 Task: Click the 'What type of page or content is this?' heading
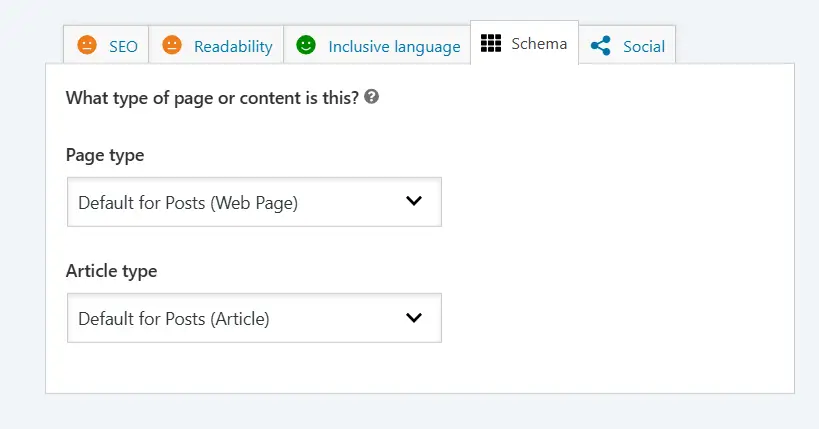212,98
